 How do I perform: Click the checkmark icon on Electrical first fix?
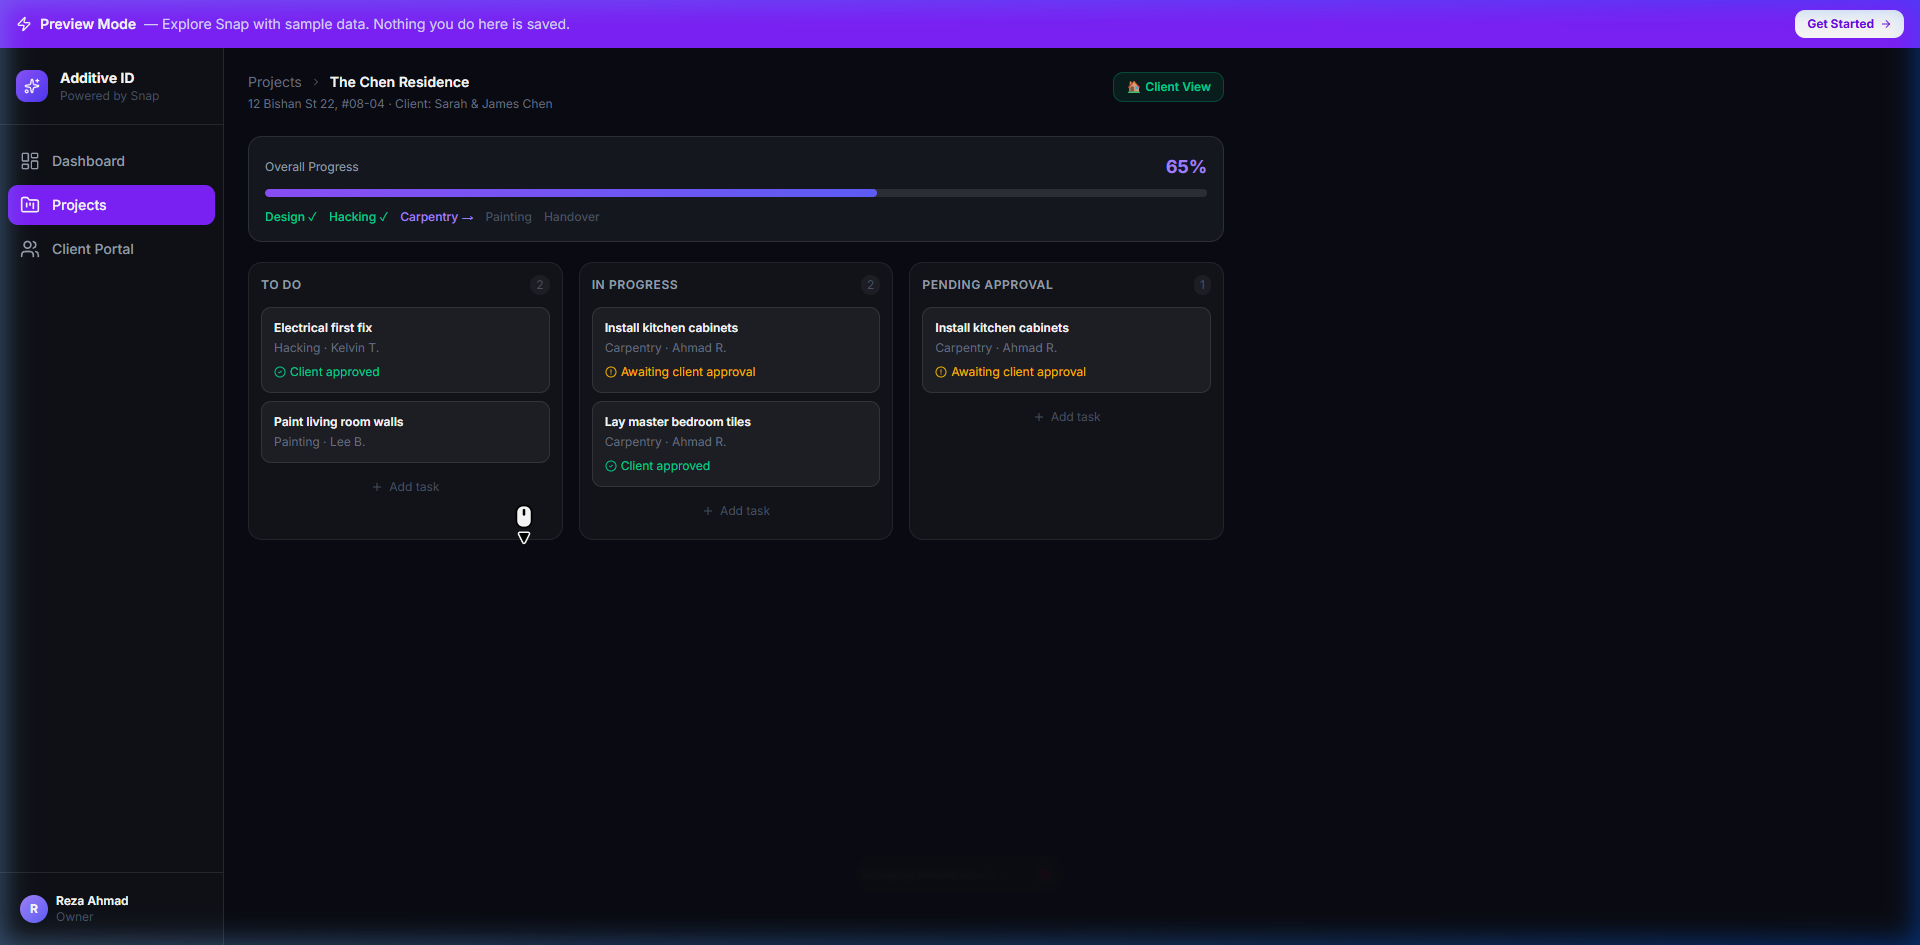279,371
